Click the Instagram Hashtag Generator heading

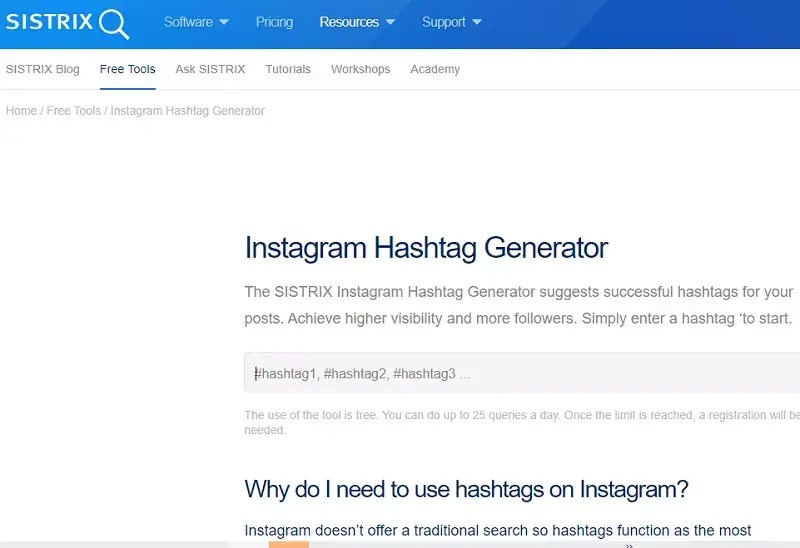point(426,248)
